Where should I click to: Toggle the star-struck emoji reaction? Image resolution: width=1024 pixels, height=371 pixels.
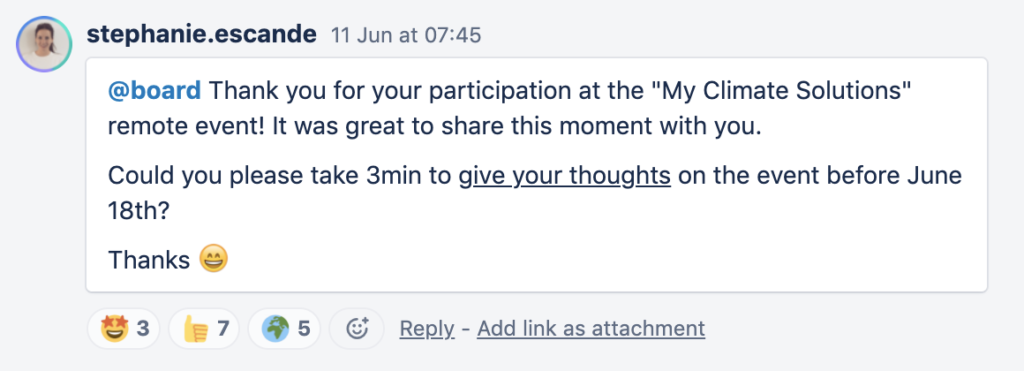click(x=124, y=329)
